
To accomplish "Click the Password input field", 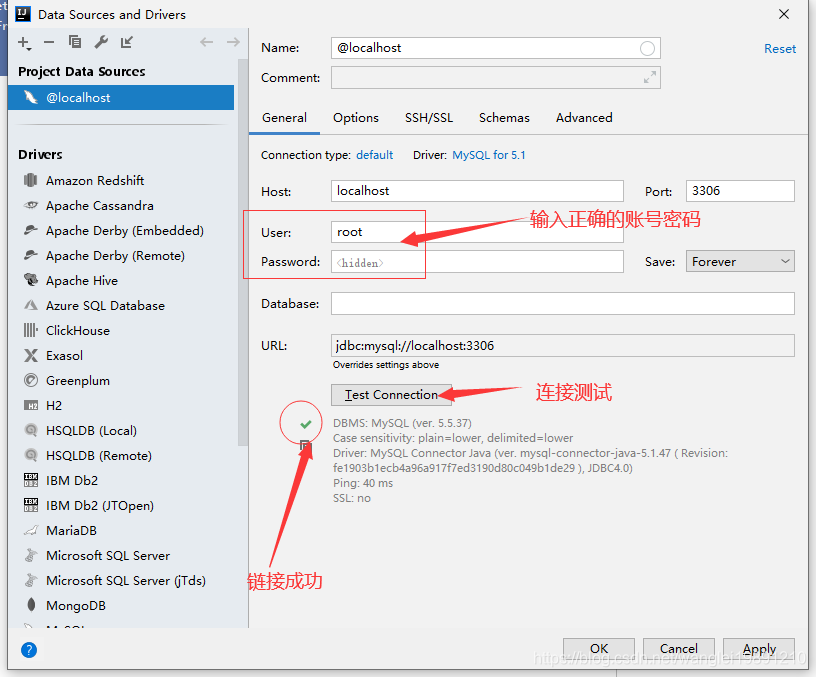I will tap(477, 262).
